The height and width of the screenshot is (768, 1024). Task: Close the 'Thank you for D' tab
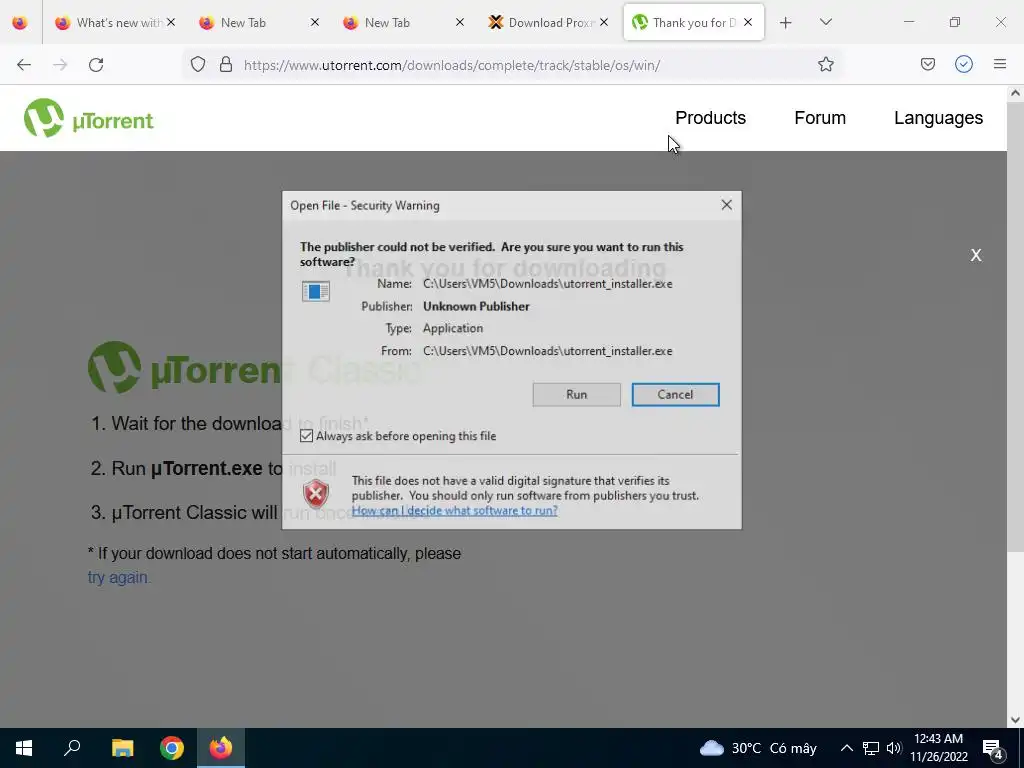tap(748, 23)
